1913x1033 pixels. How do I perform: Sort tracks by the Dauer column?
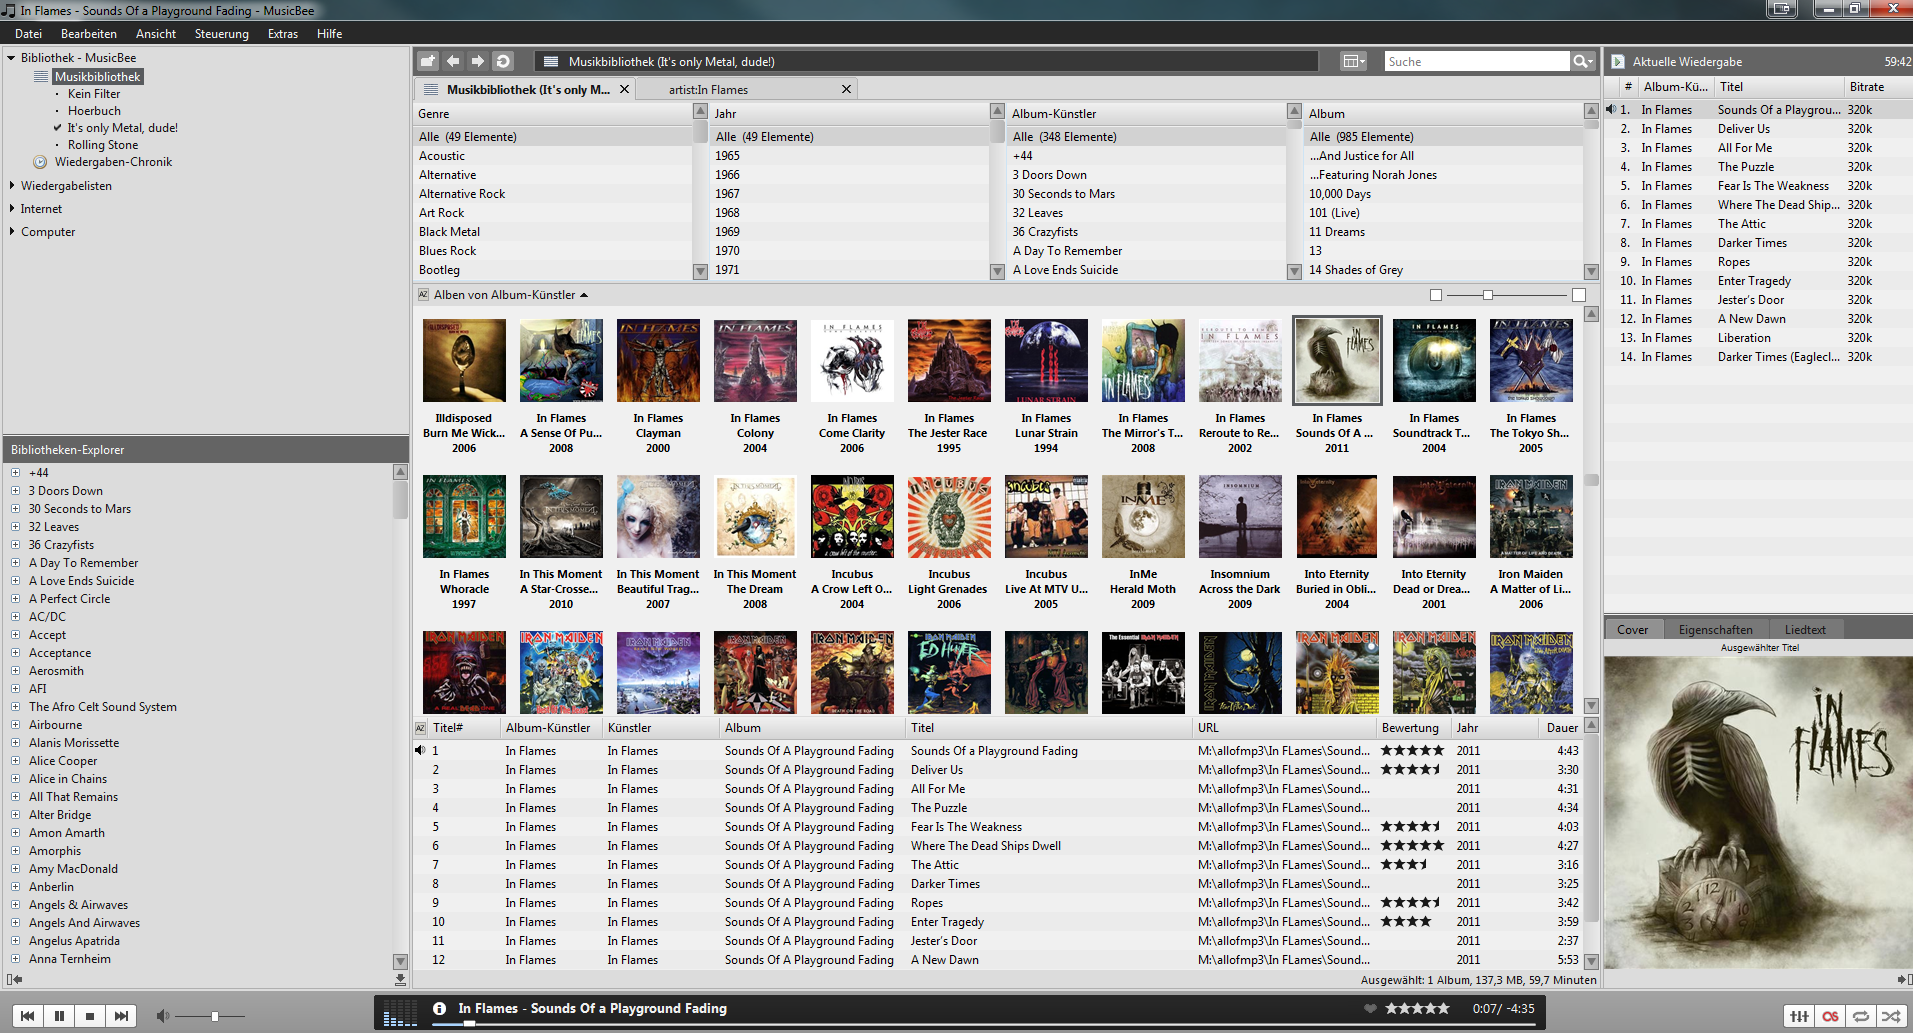click(1562, 728)
